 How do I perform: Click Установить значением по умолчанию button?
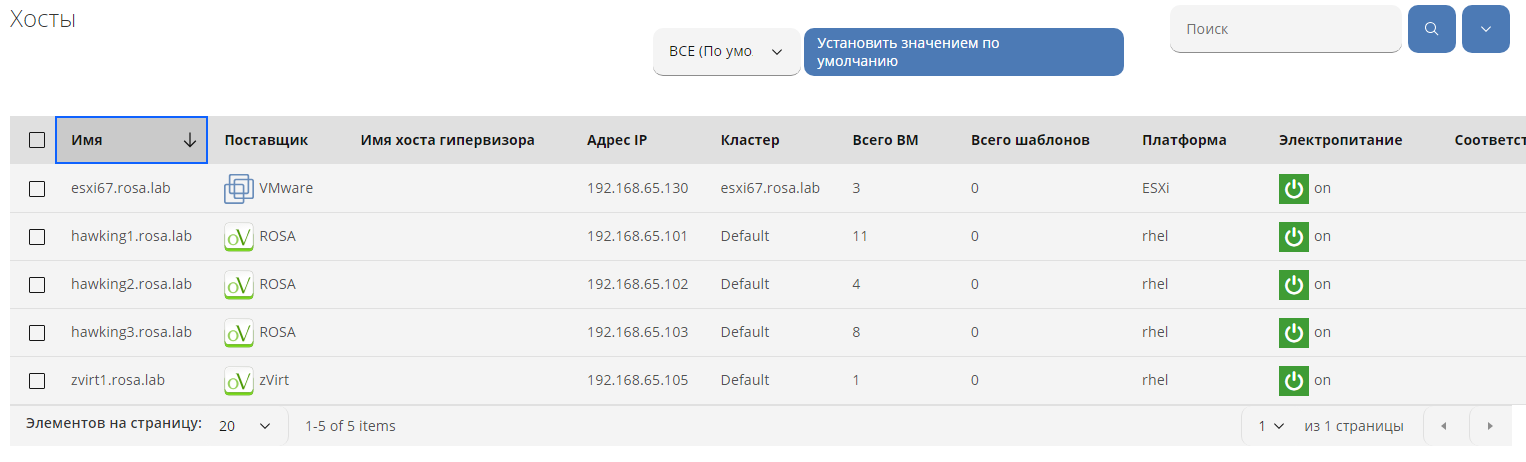(x=963, y=52)
